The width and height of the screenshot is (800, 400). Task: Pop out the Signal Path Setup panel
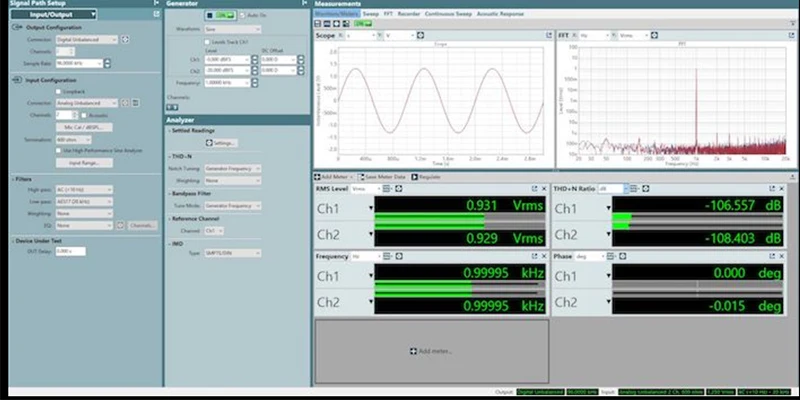[157, 14]
